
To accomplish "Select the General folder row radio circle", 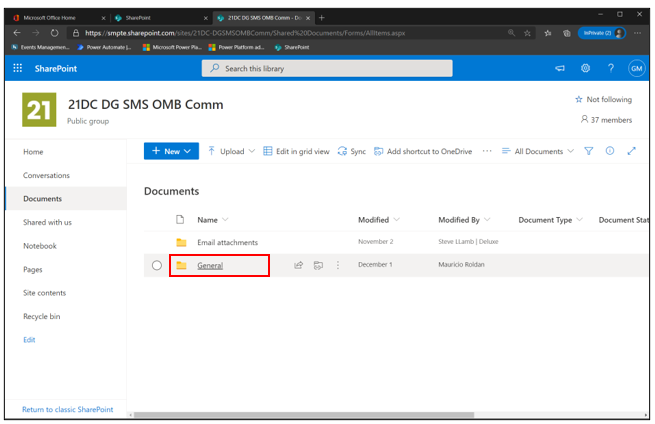I will (x=156, y=265).
